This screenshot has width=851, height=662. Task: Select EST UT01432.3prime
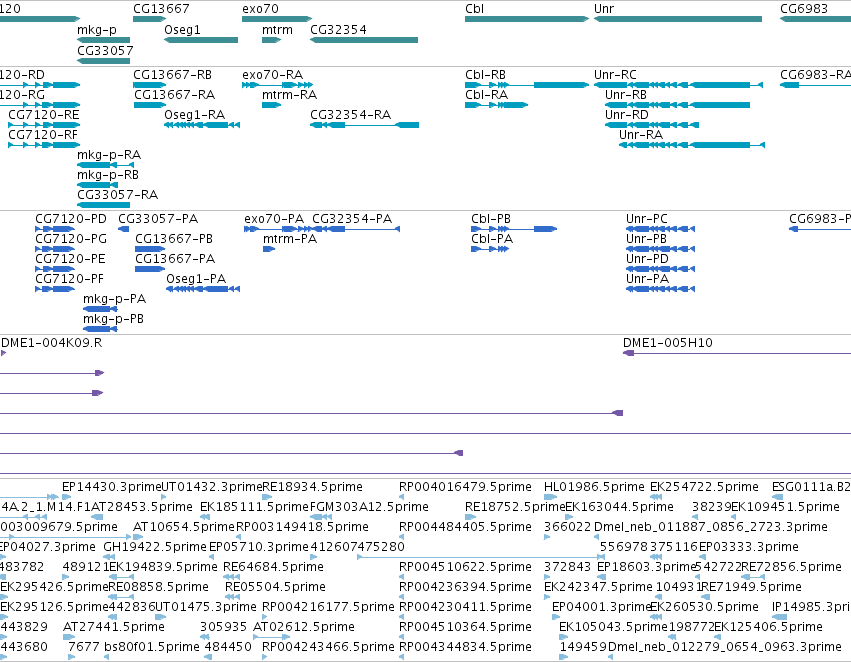(212, 487)
